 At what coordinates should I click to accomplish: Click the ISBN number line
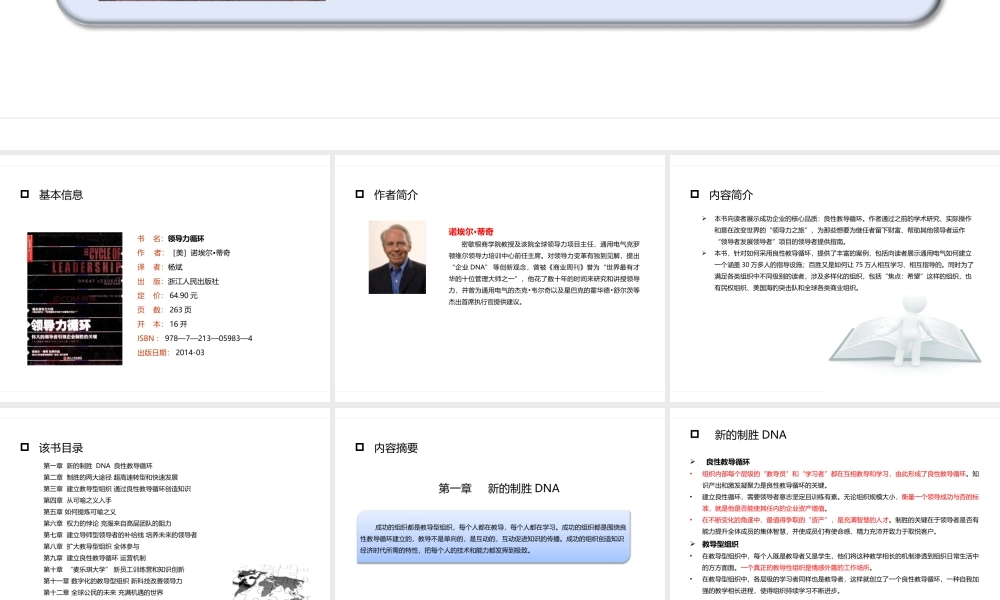[195, 338]
